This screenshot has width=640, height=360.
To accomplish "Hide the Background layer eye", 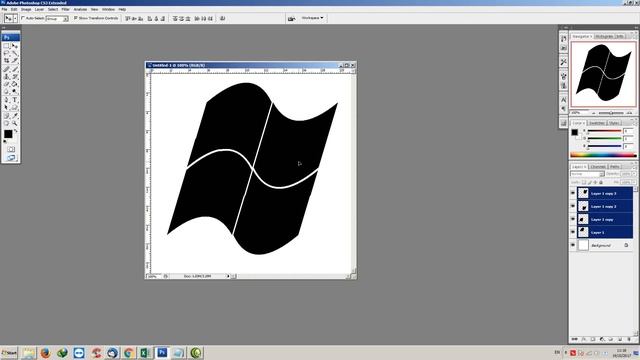I will click(573, 245).
